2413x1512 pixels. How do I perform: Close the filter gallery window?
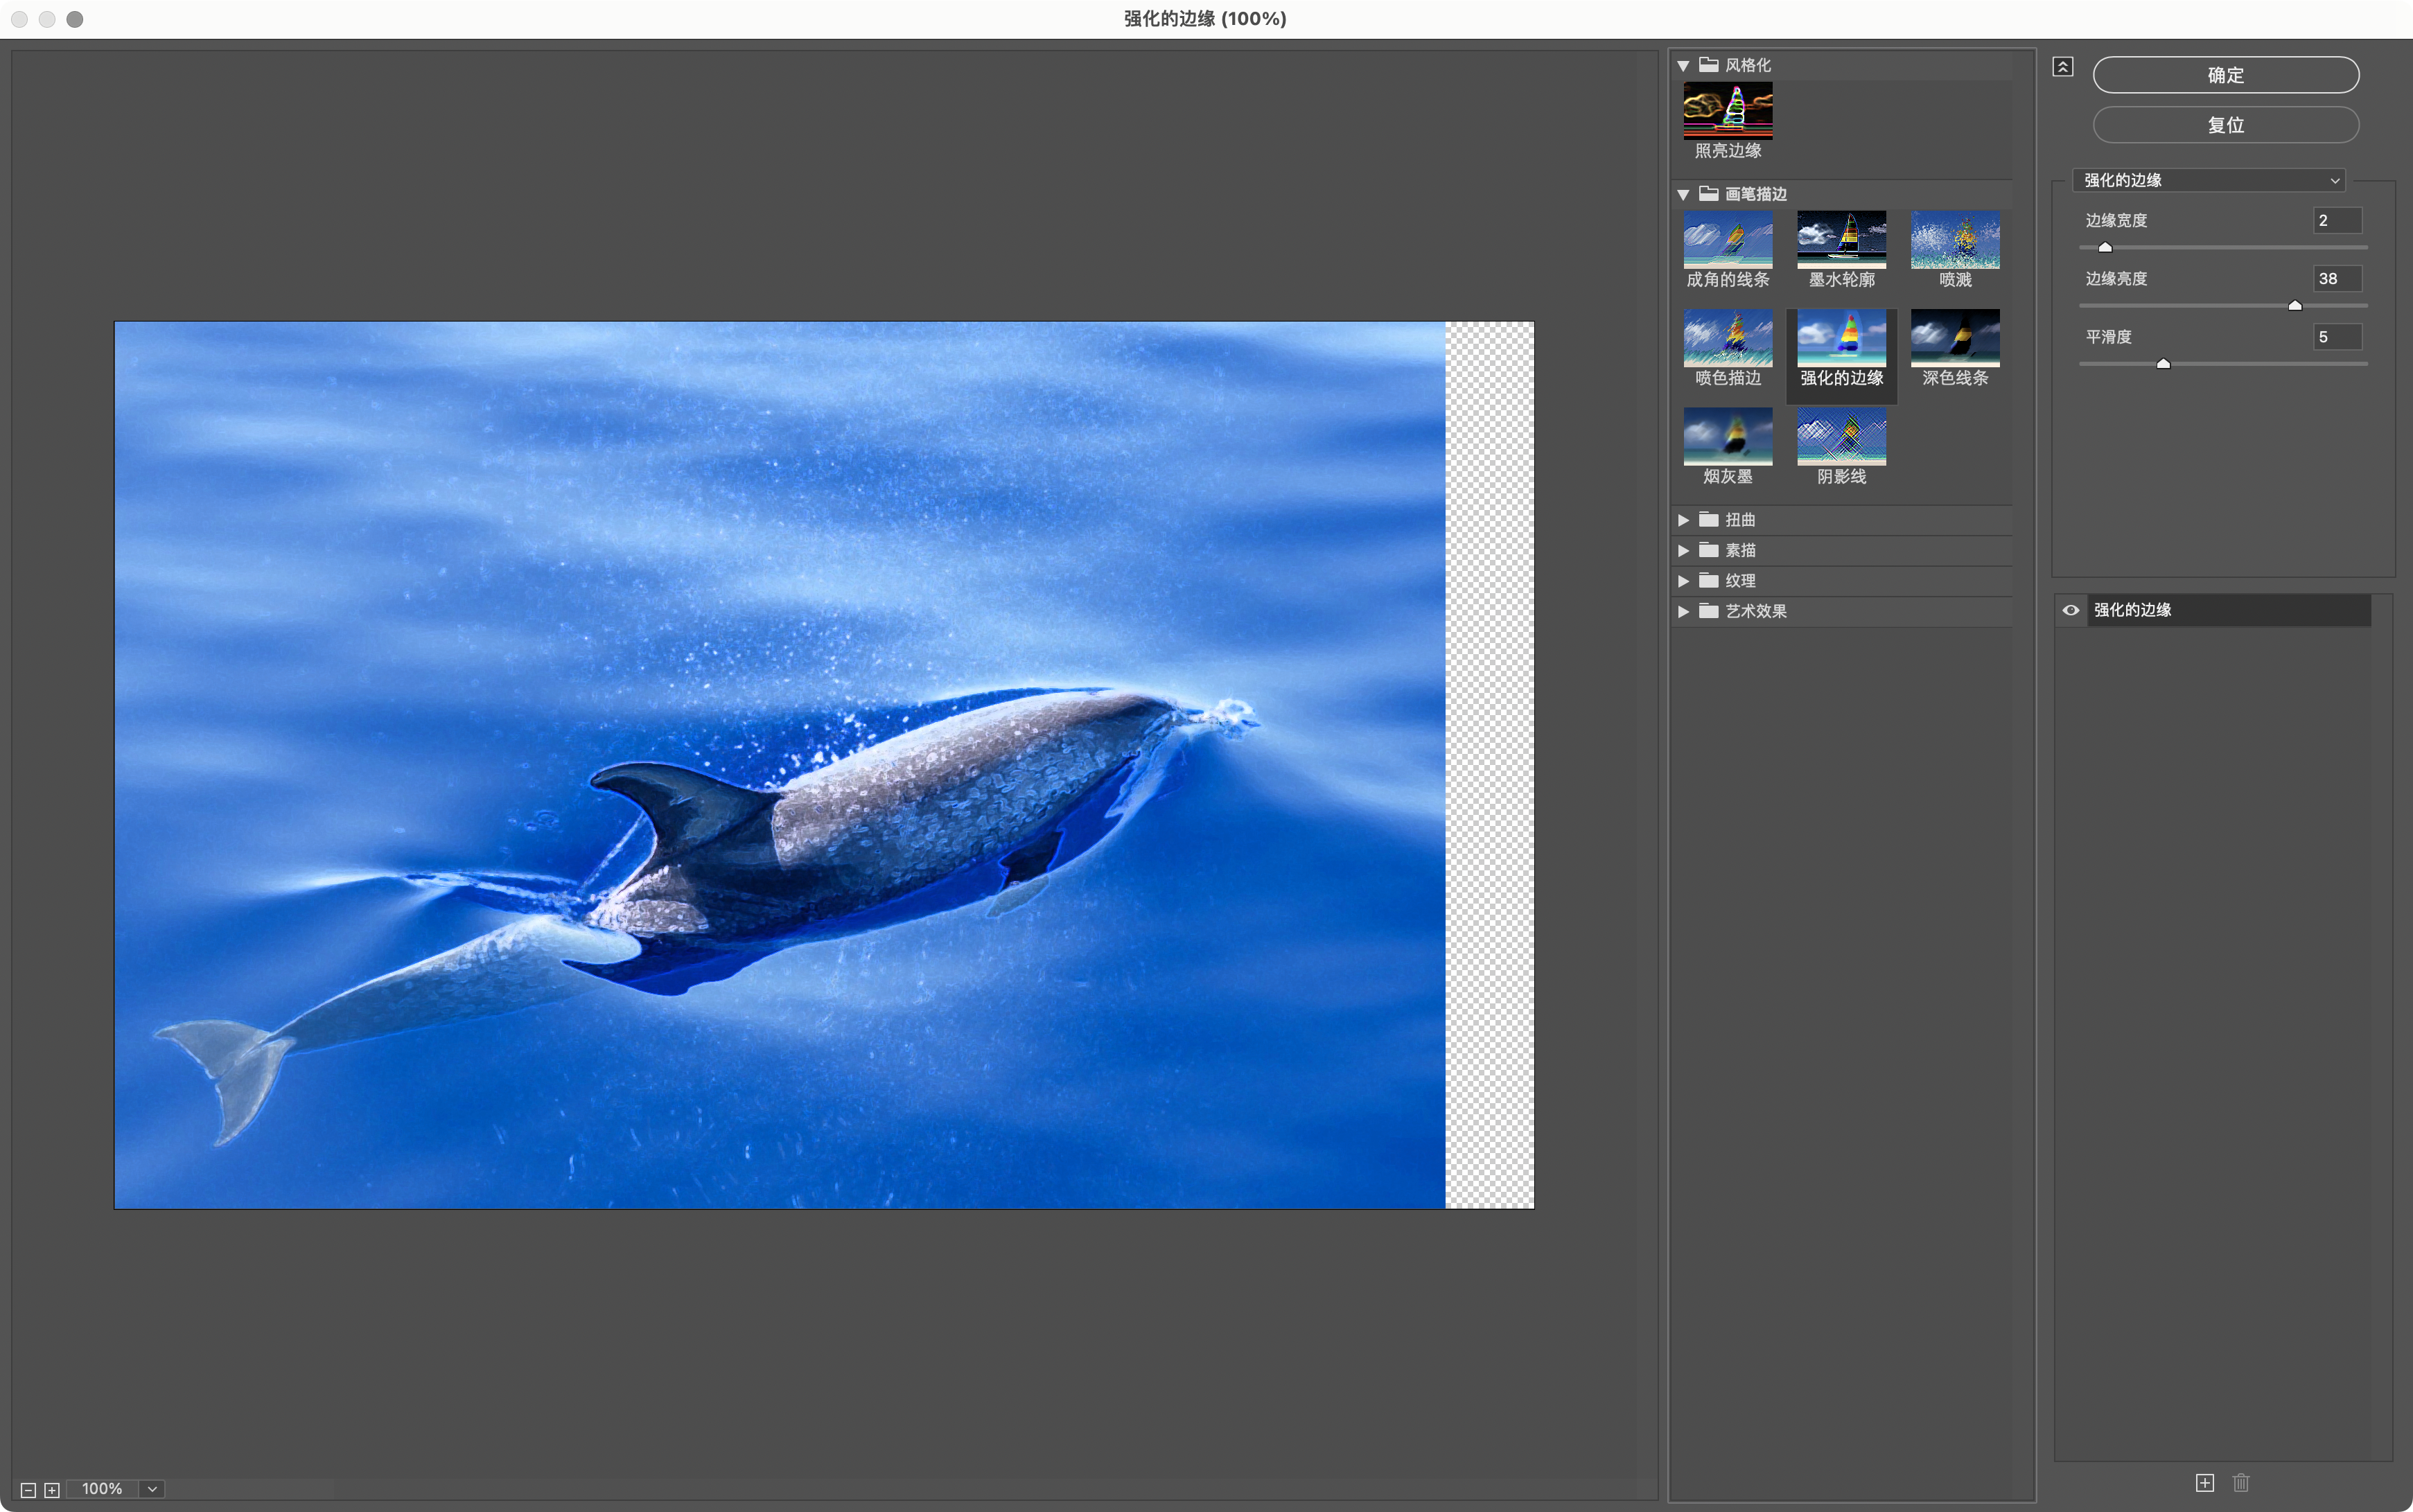19,19
